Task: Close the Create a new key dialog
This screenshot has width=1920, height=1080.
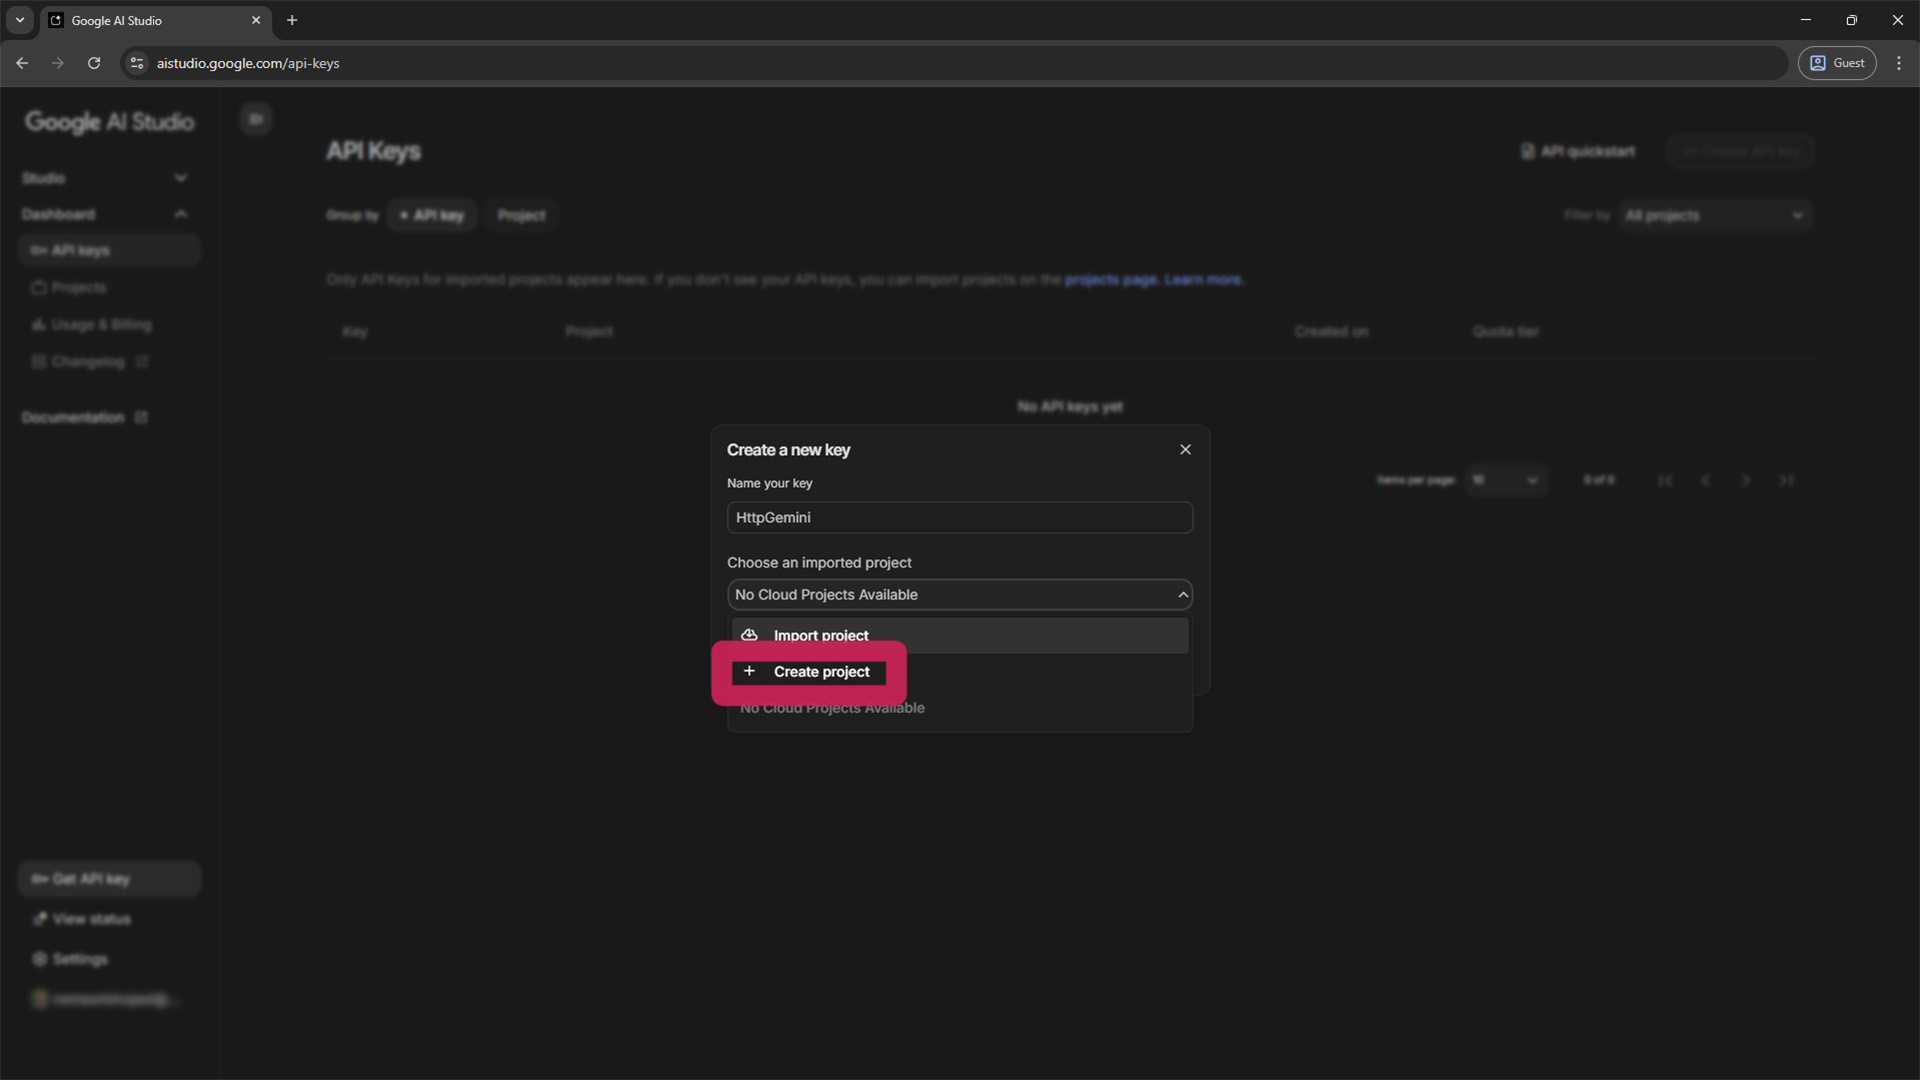Action: [1185, 450]
